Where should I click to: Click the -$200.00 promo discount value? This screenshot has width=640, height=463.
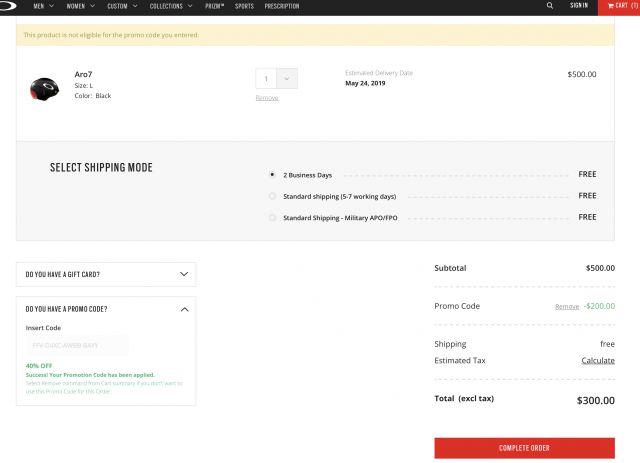click(x=599, y=306)
